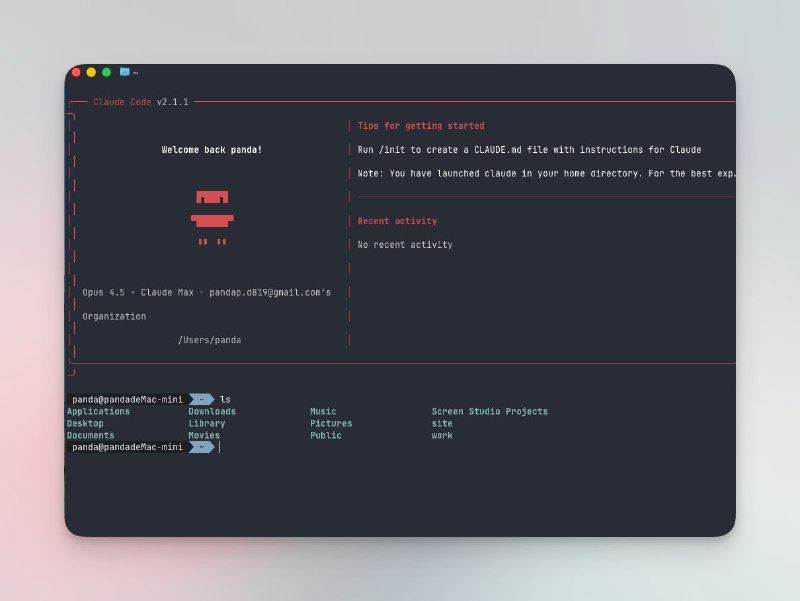Click the green maximize window button

106,72
